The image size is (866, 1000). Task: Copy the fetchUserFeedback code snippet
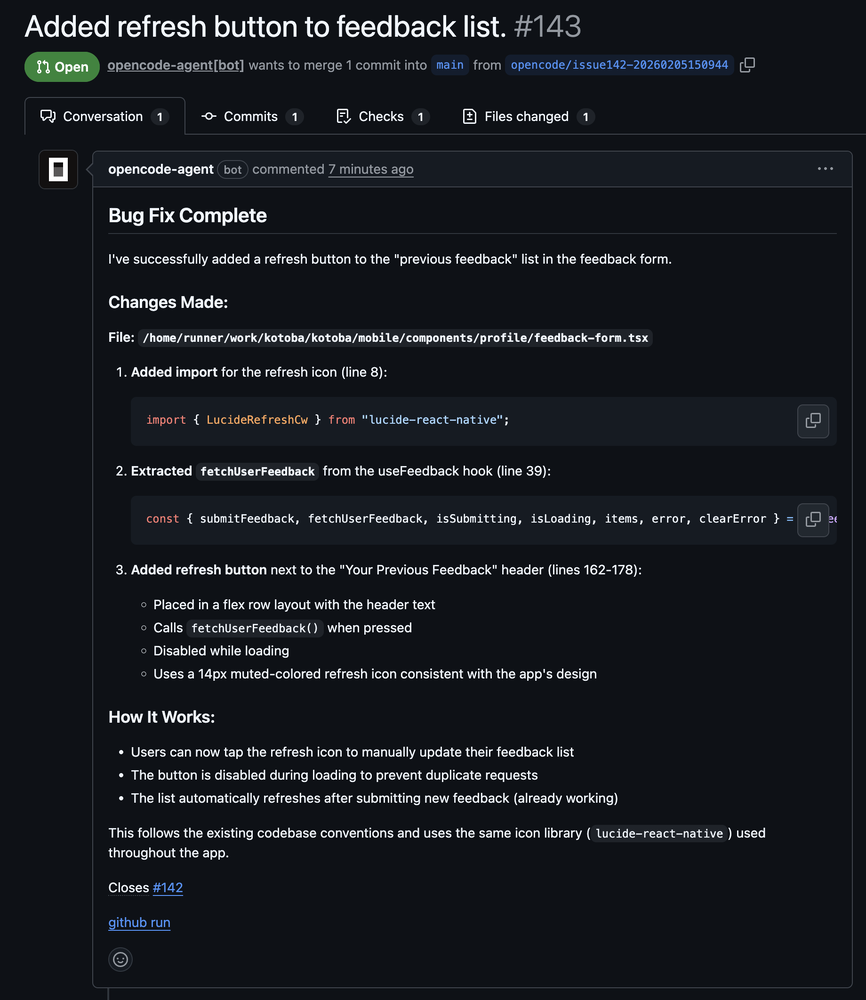click(x=812, y=519)
